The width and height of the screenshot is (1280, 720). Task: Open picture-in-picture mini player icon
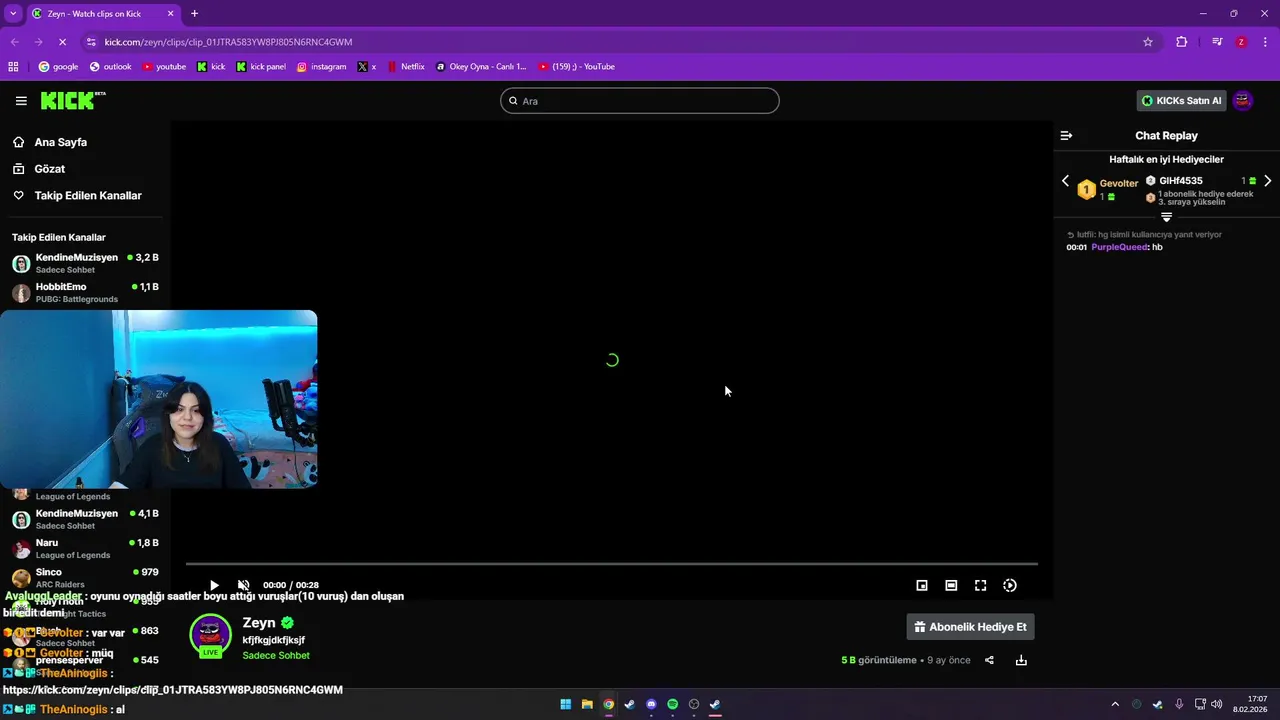[922, 585]
